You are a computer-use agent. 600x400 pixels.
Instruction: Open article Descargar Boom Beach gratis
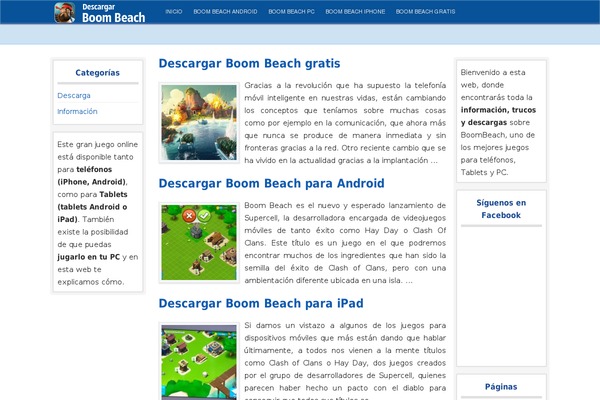point(249,64)
